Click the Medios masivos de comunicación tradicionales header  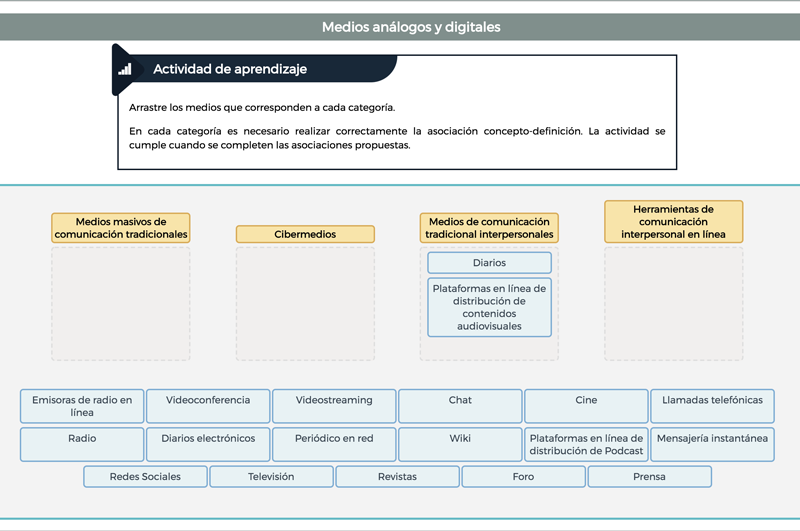[x=121, y=228]
